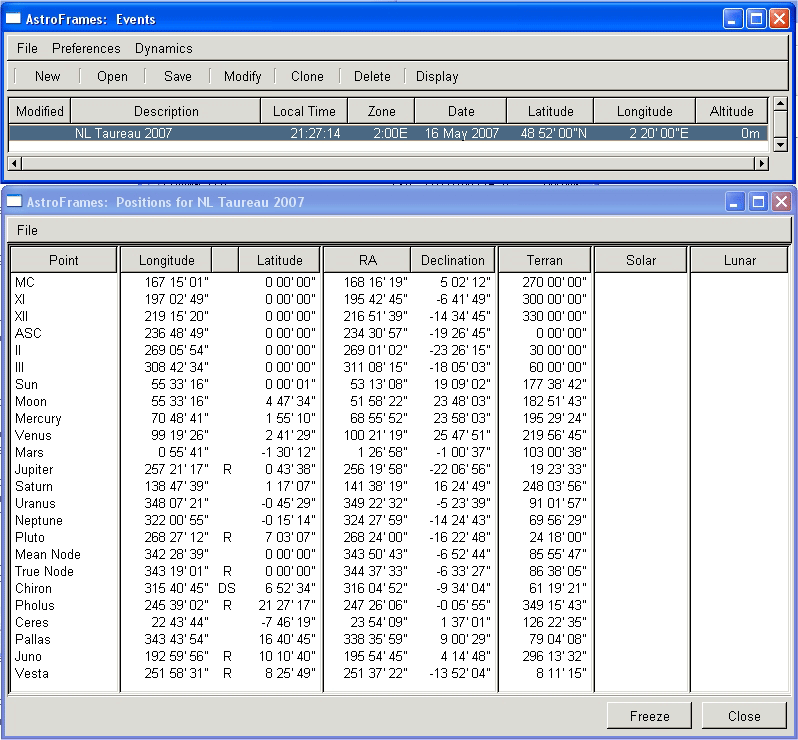Click the Declination column header
The width and height of the screenshot is (798, 740).
coord(452,260)
